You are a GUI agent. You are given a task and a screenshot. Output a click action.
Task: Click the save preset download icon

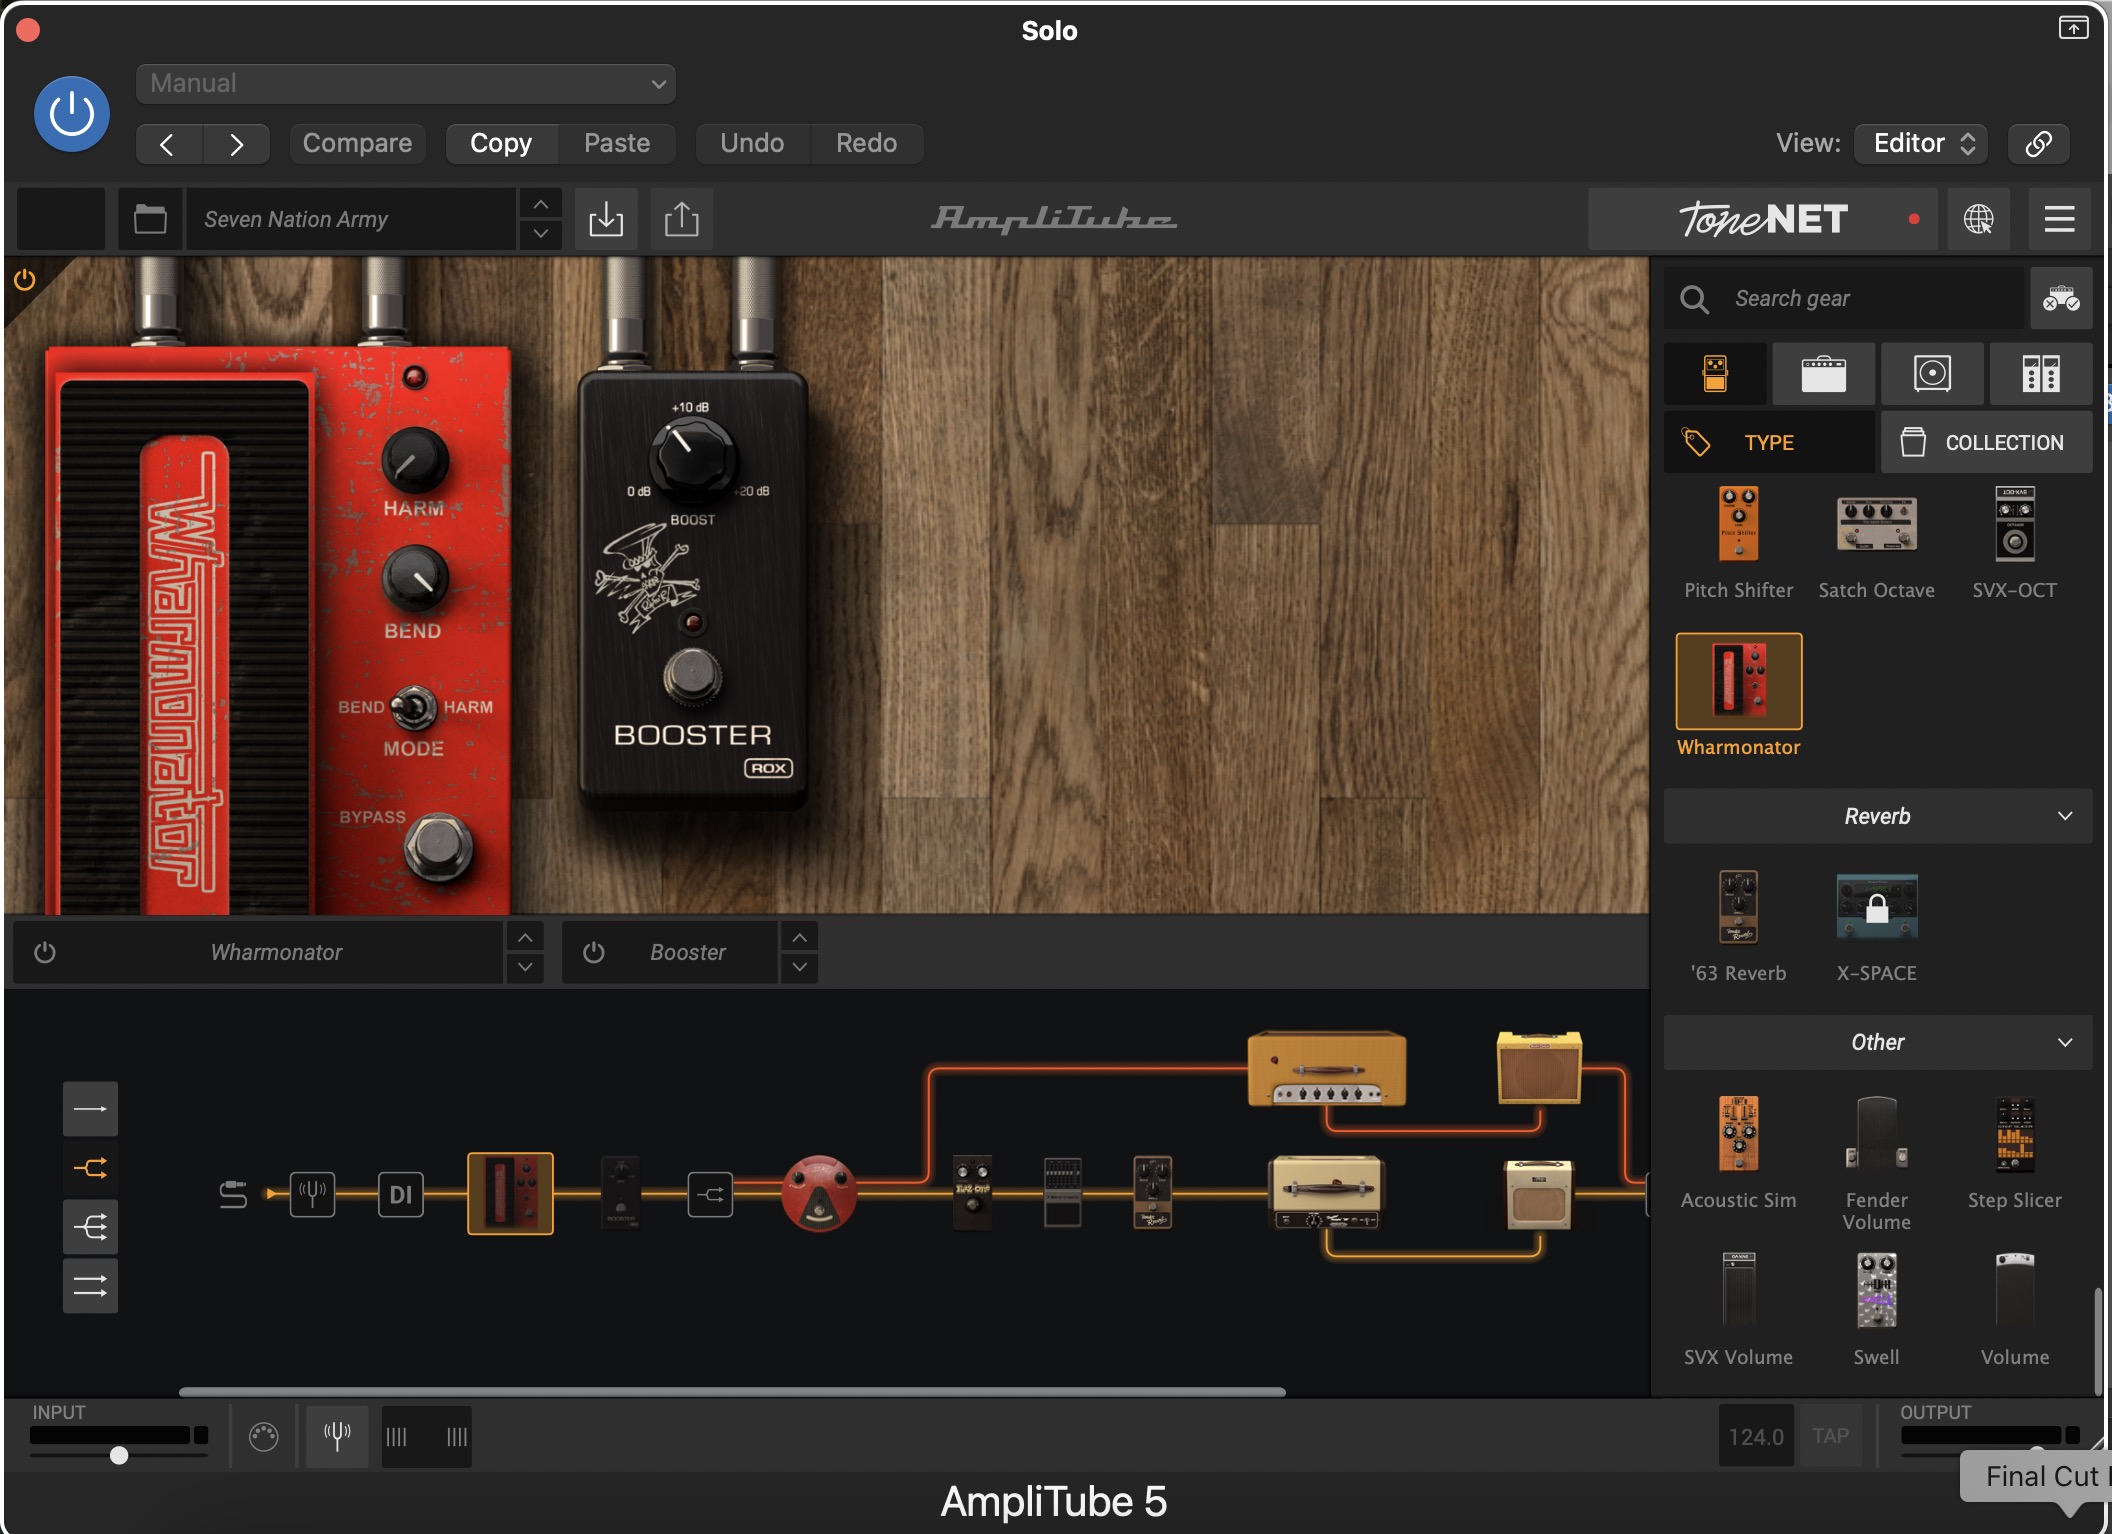point(606,218)
